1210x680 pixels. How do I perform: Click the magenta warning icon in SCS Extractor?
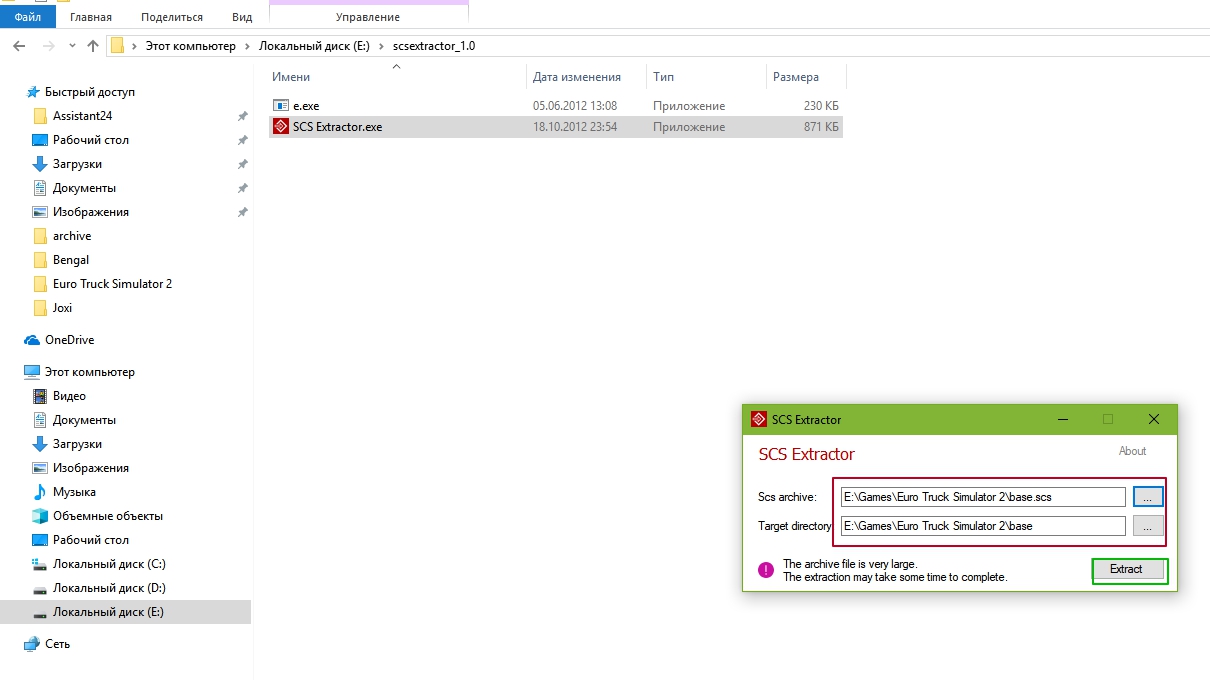pyautogui.click(x=766, y=570)
